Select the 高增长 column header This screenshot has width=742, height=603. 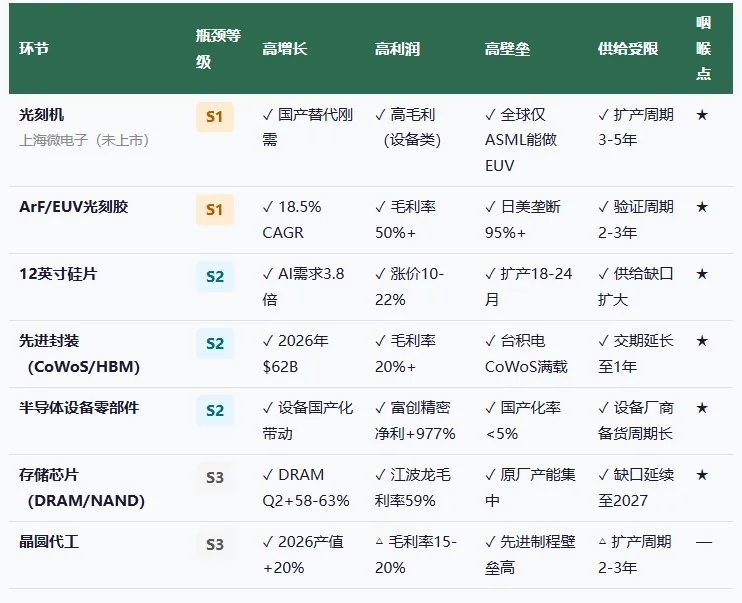(x=285, y=48)
